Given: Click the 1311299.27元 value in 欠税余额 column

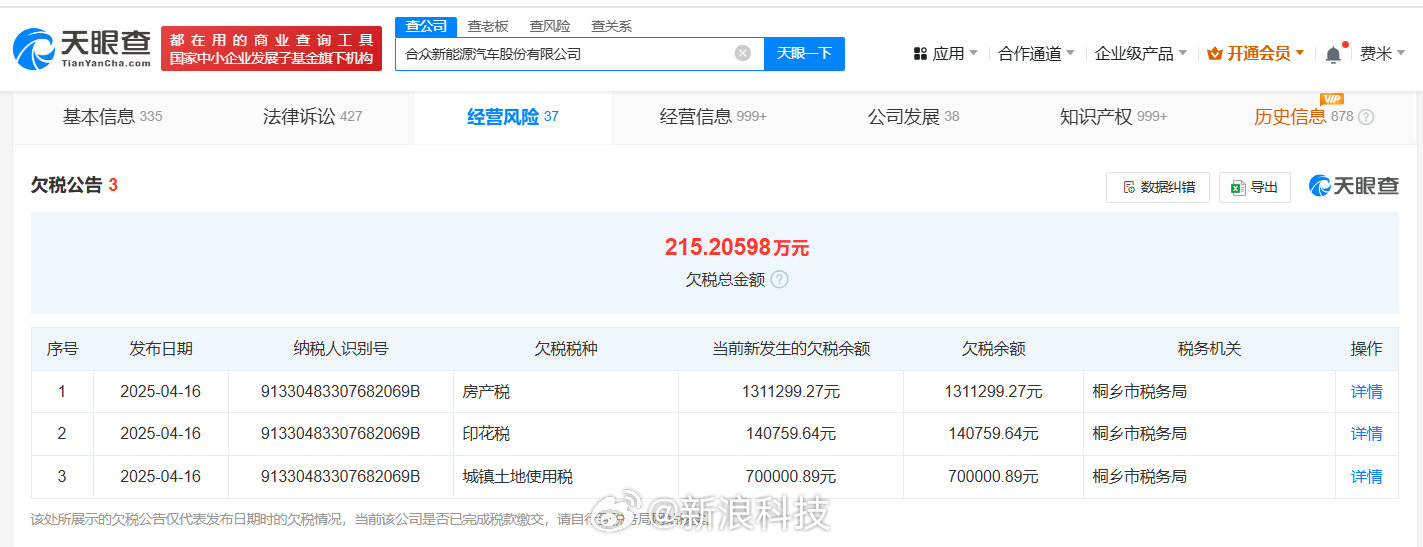Looking at the screenshot, I should 993,392.
